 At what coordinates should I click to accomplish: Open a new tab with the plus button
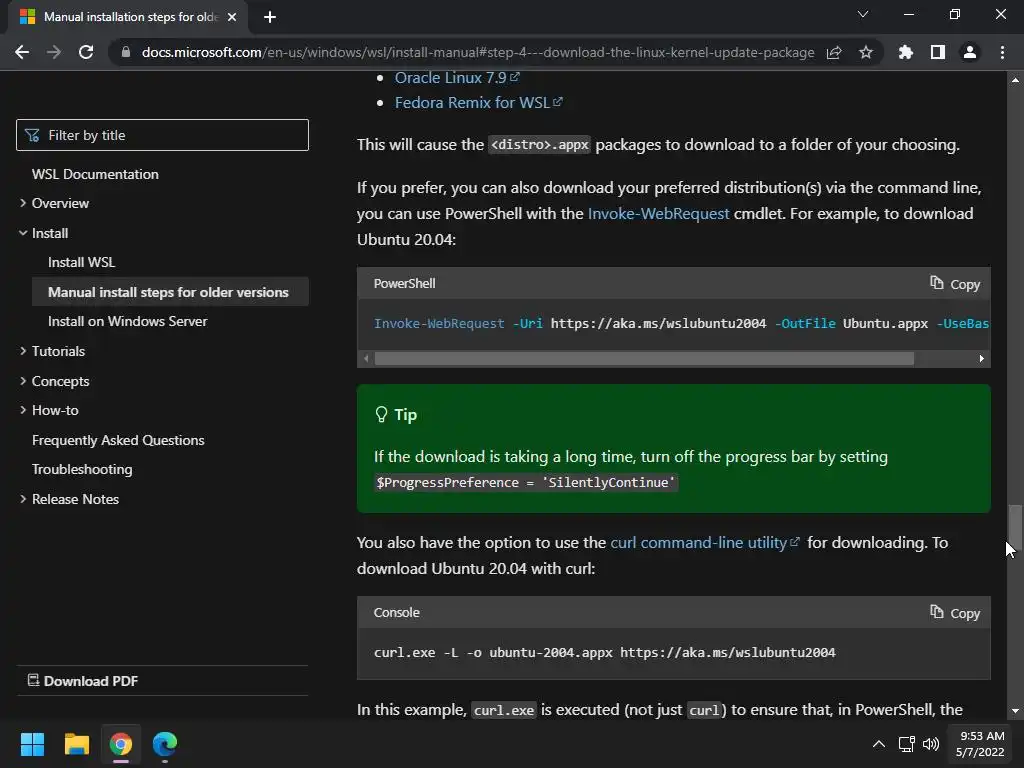point(270,17)
